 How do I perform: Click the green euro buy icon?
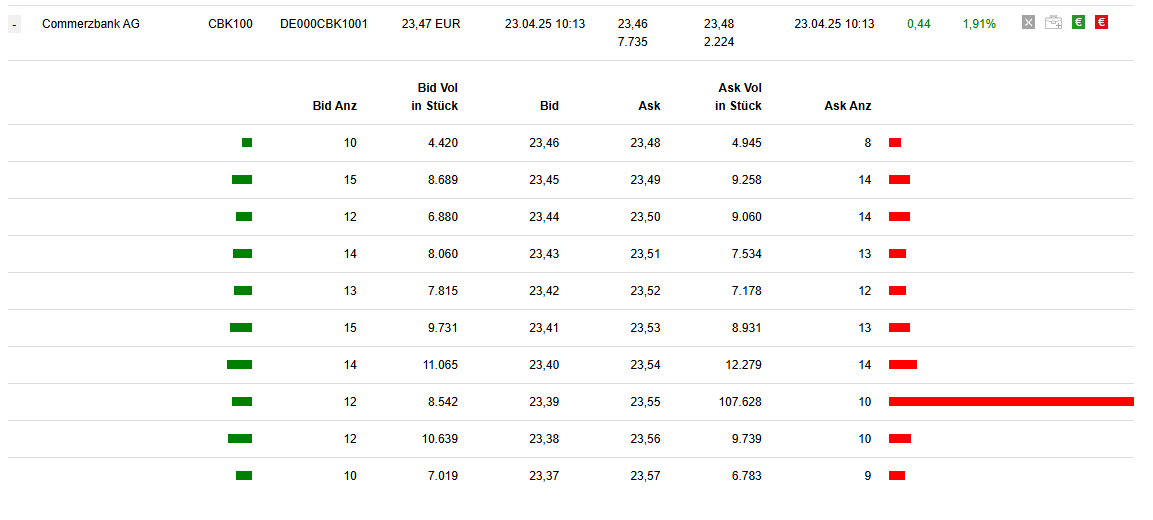point(1078,23)
